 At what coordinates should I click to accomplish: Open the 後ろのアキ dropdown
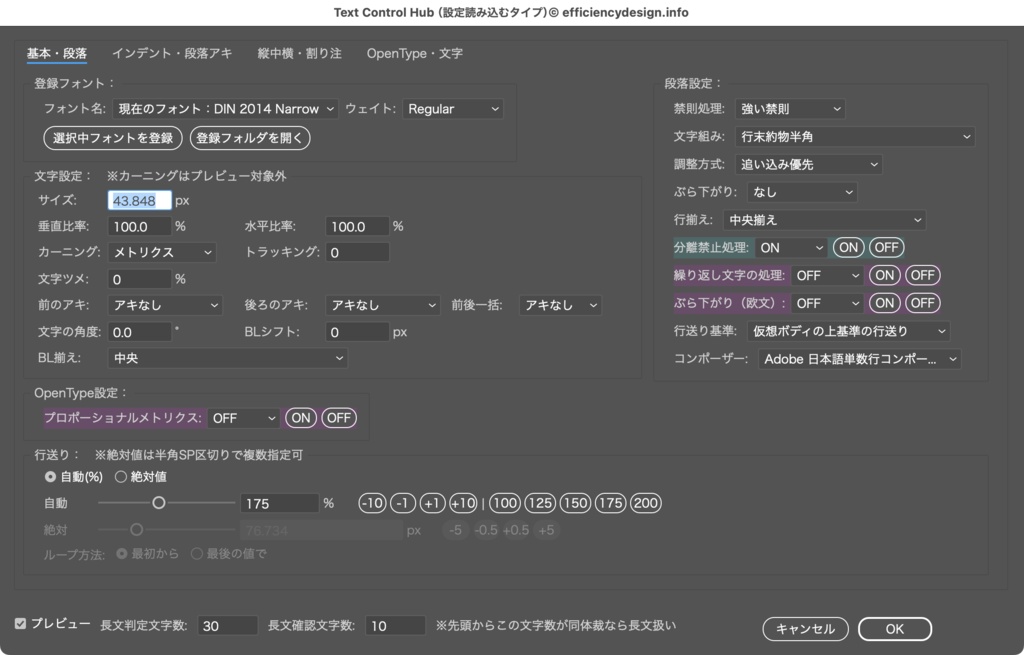383,305
